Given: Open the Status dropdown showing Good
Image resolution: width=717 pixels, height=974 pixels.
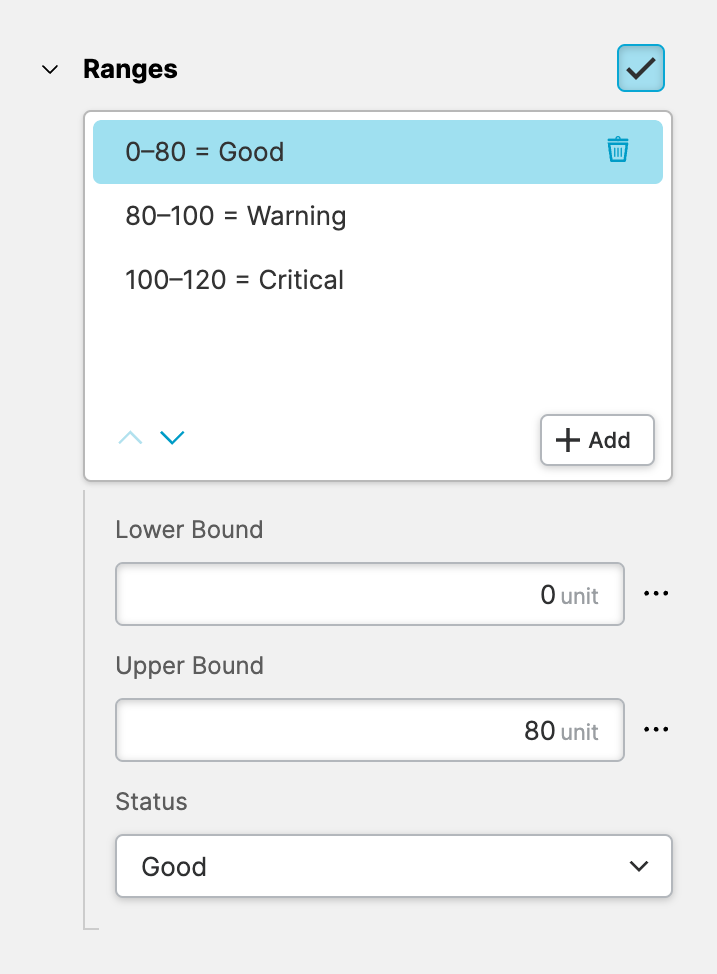Looking at the screenshot, I should (x=393, y=866).
